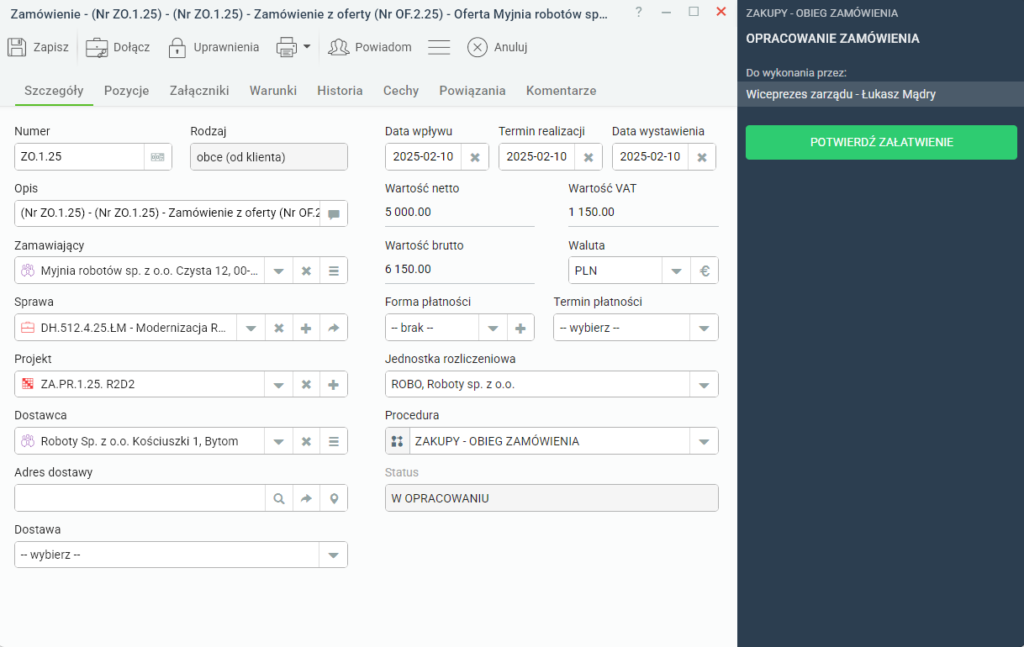Open the Termin płatności dropdown
The image size is (1024, 647).
tap(704, 328)
